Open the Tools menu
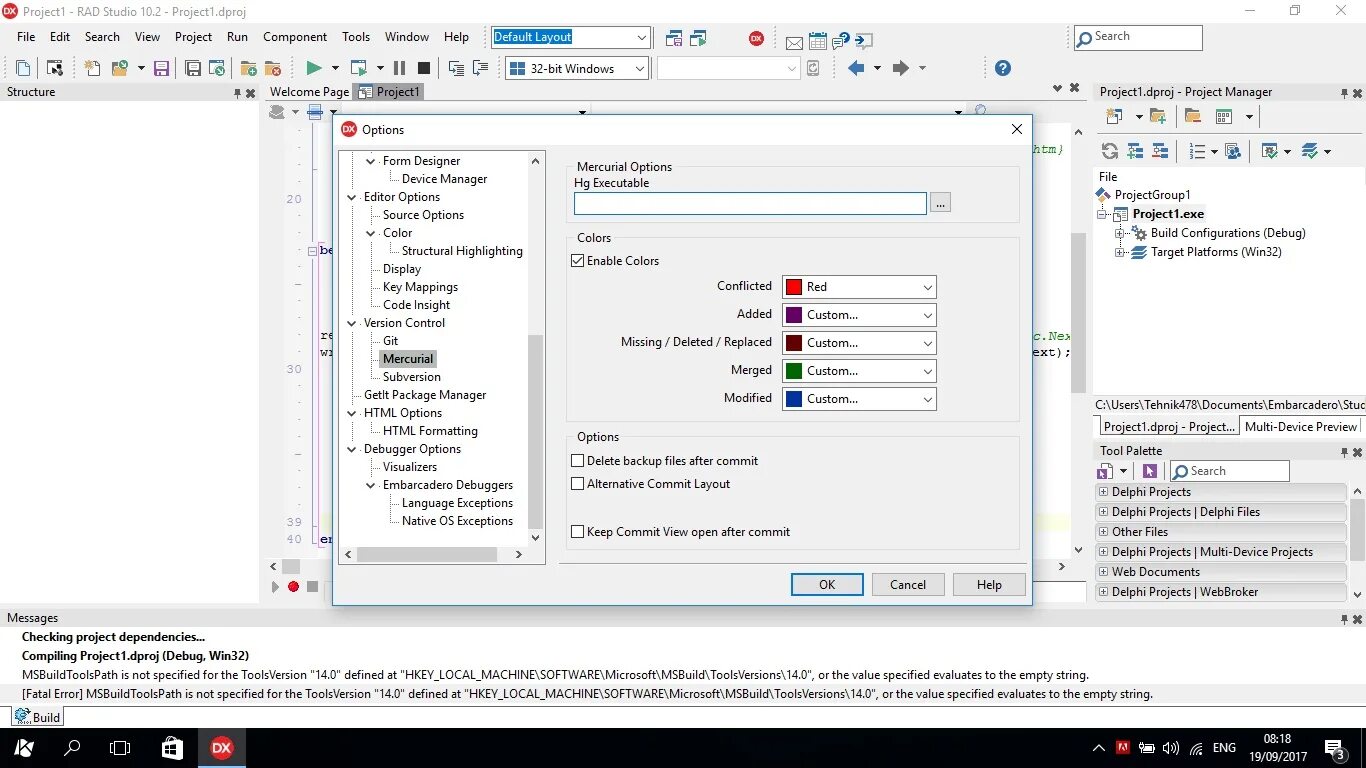The height and width of the screenshot is (768, 1366). [356, 37]
